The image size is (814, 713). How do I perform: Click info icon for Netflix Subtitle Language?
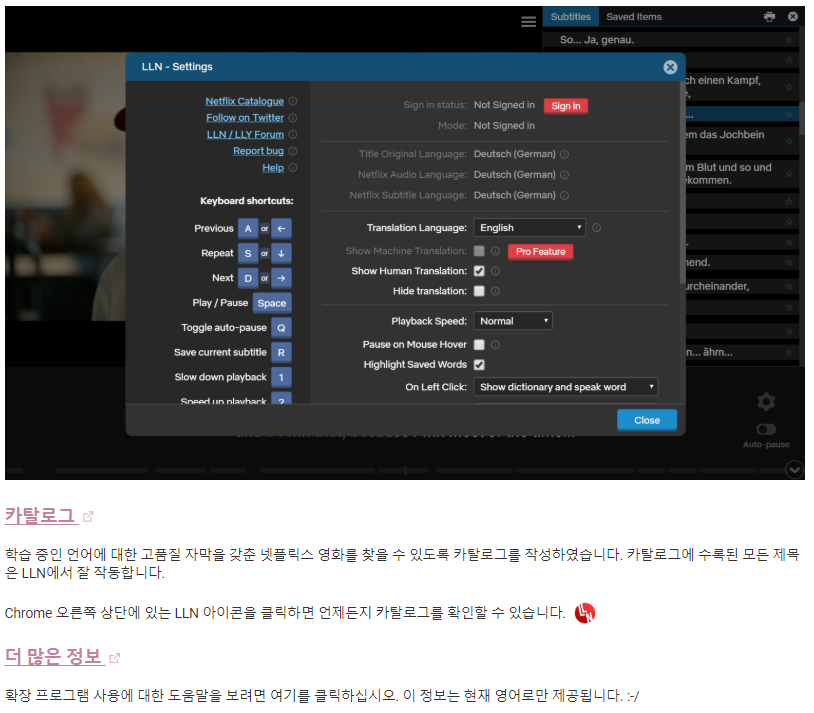pyautogui.click(x=564, y=195)
